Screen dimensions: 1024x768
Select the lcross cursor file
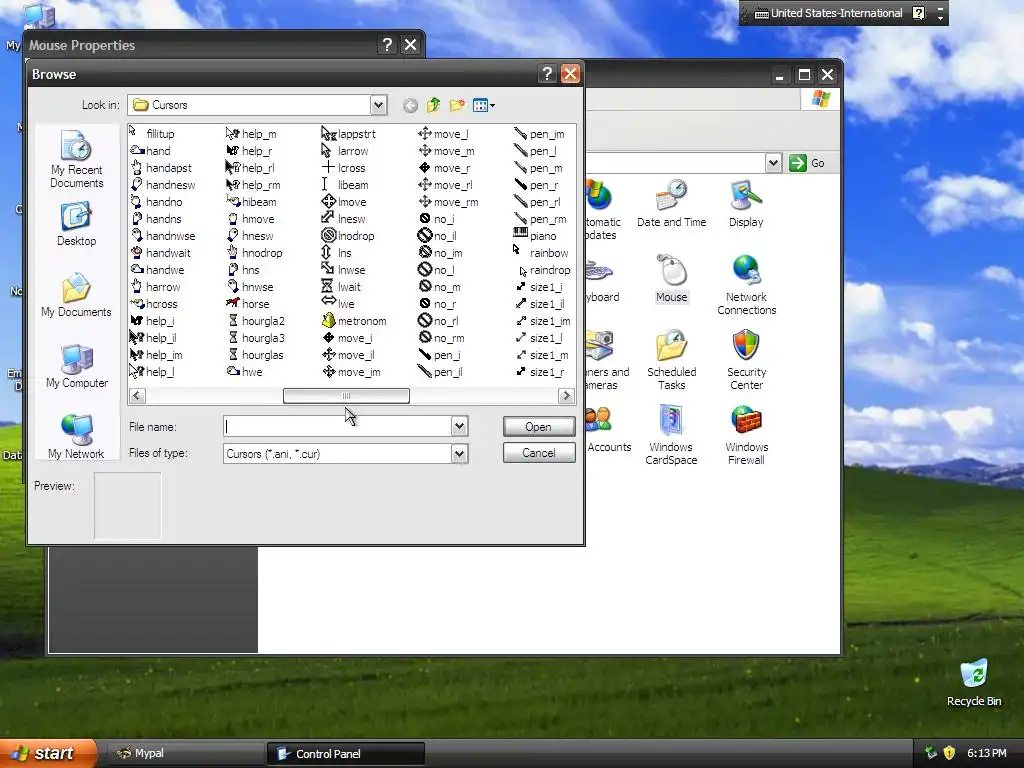(344, 168)
